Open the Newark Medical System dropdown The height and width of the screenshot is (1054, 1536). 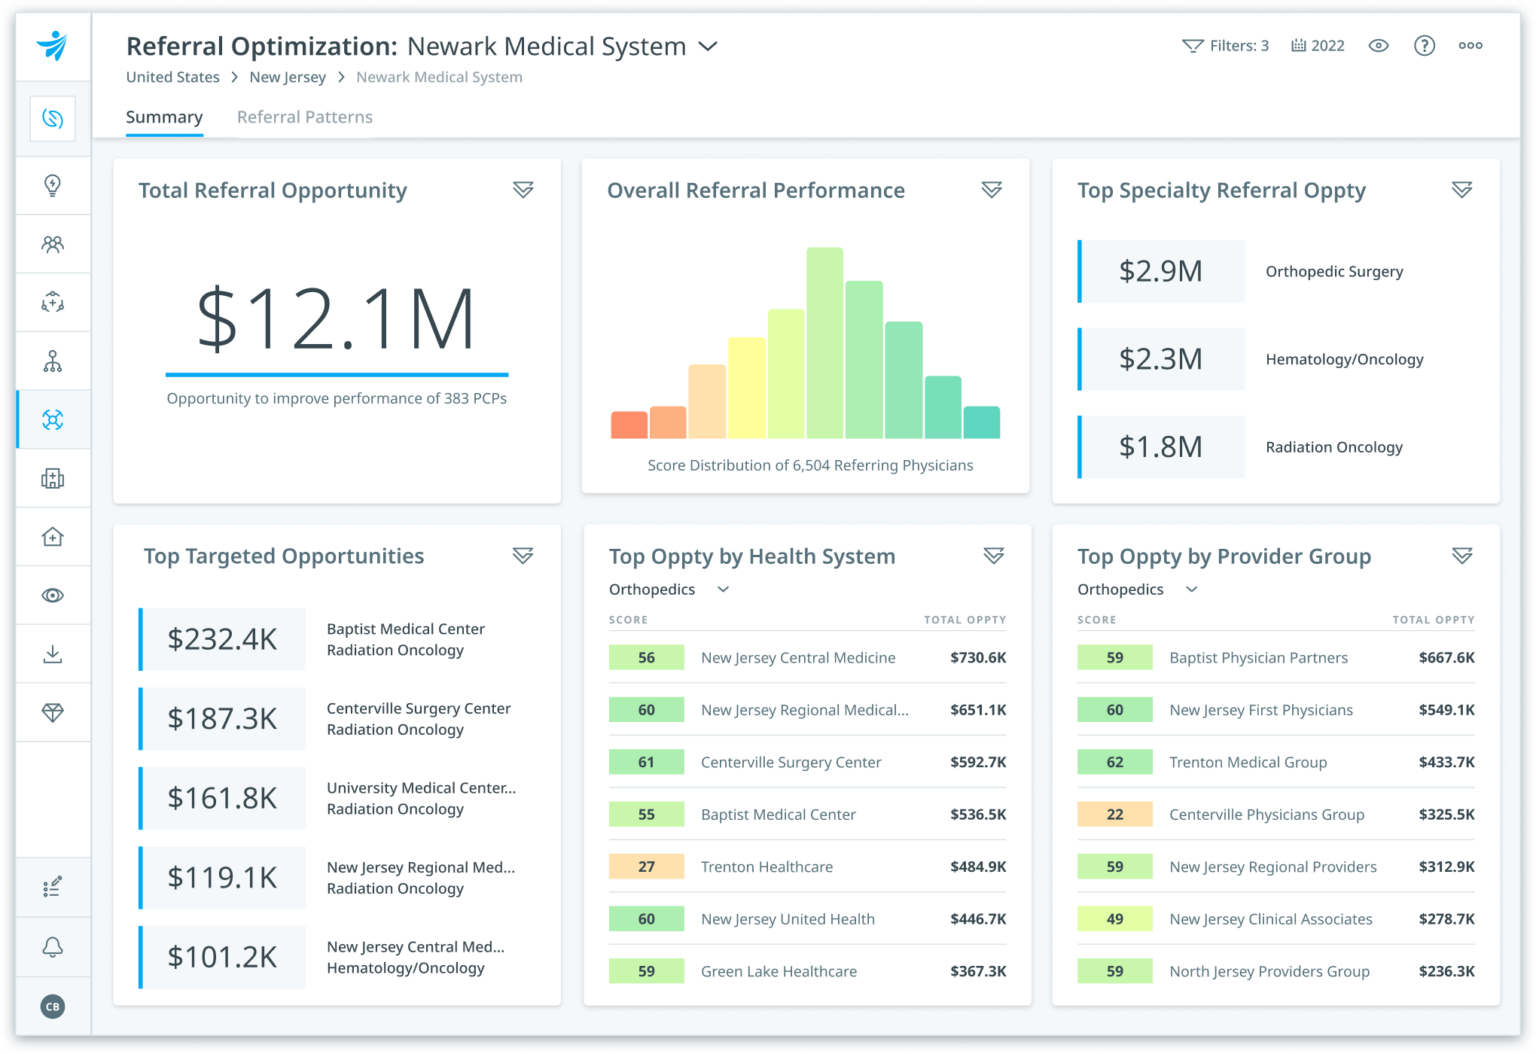tap(708, 46)
